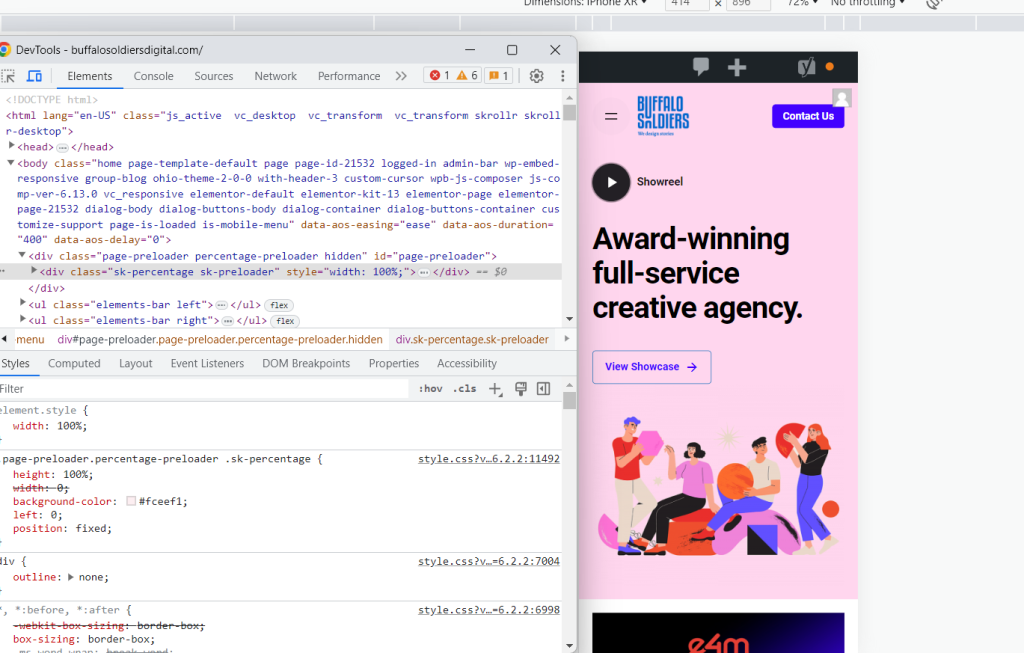
Task: Toggle the computed styles sidebar icon
Action: (543, 389)
